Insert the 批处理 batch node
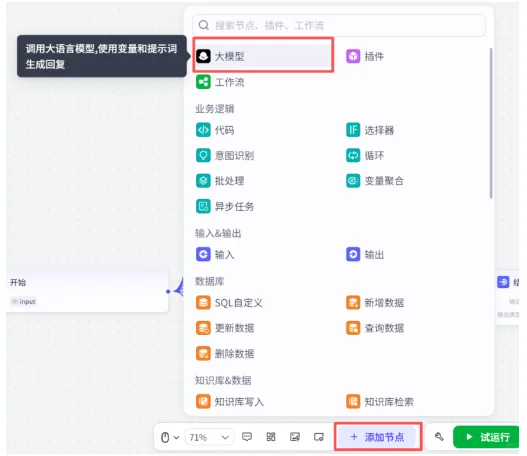 click(x=220, y=180)
